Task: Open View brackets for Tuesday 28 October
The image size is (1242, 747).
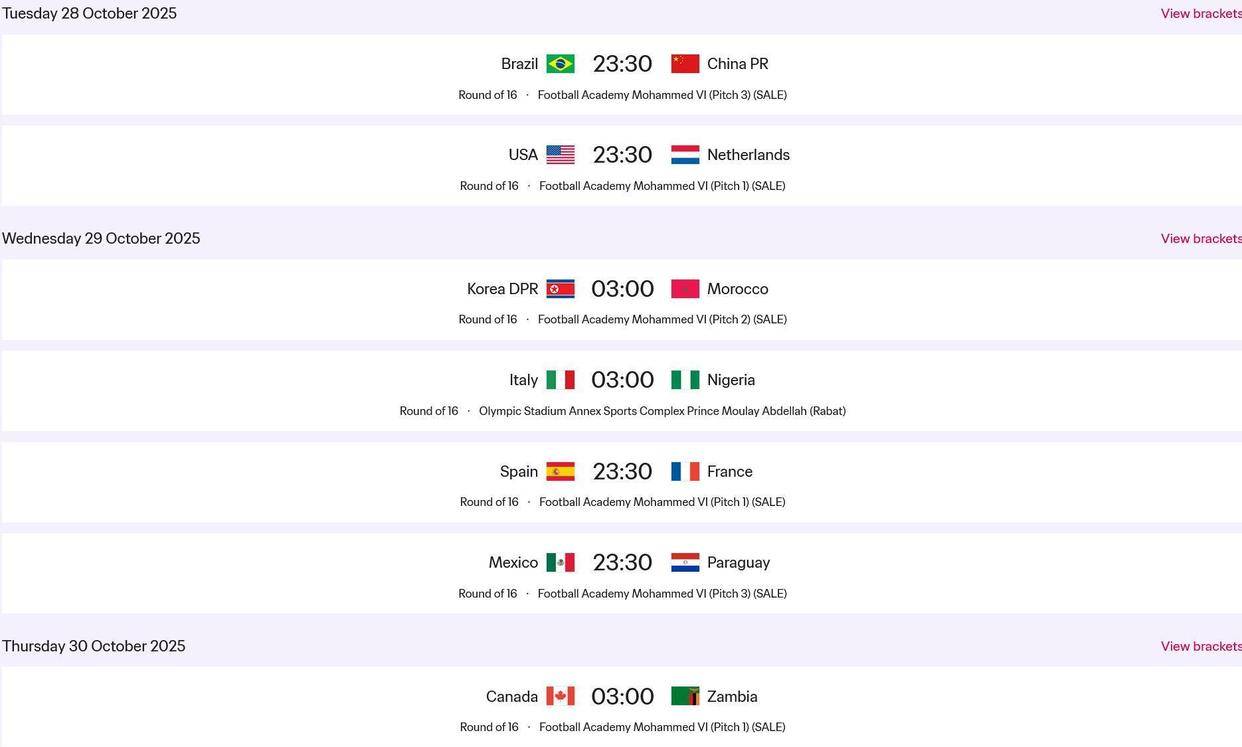Action: click(x=1200, y=14)
